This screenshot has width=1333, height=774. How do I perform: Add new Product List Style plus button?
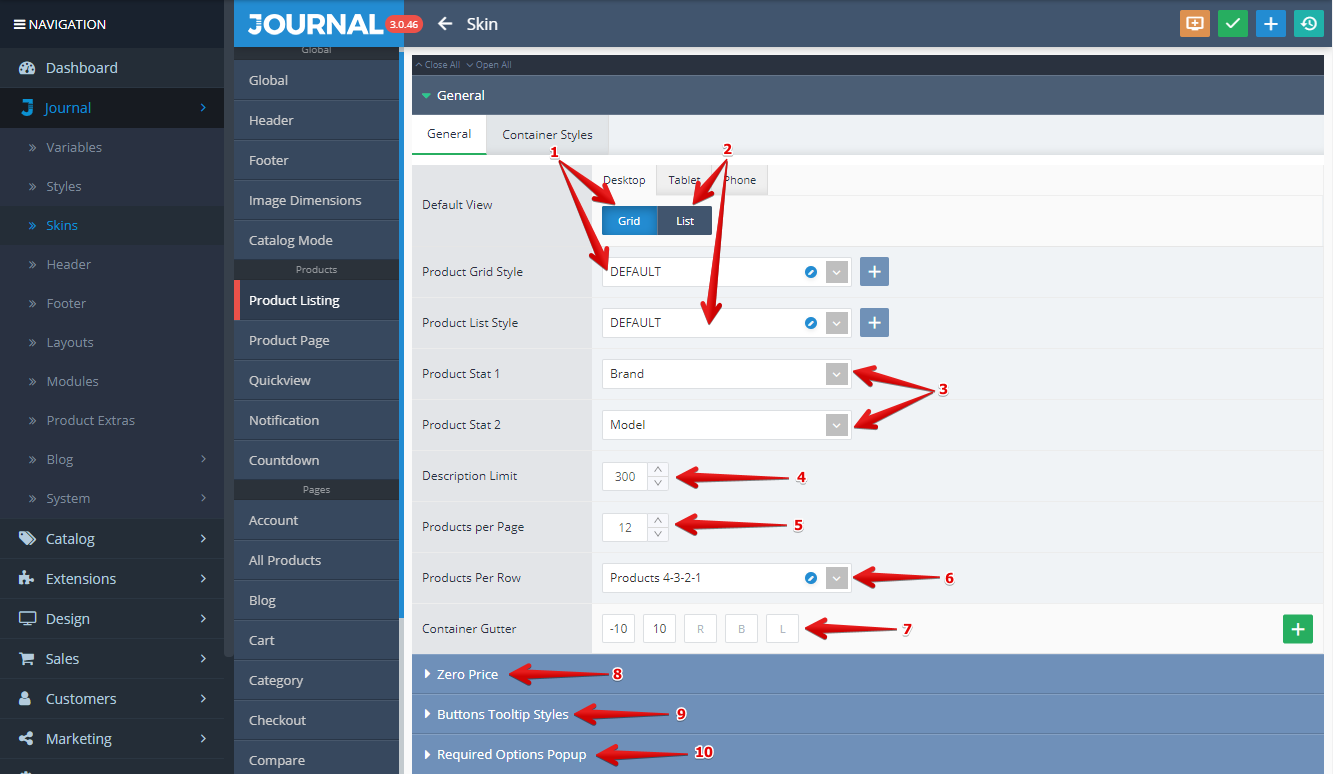point(874,323)
